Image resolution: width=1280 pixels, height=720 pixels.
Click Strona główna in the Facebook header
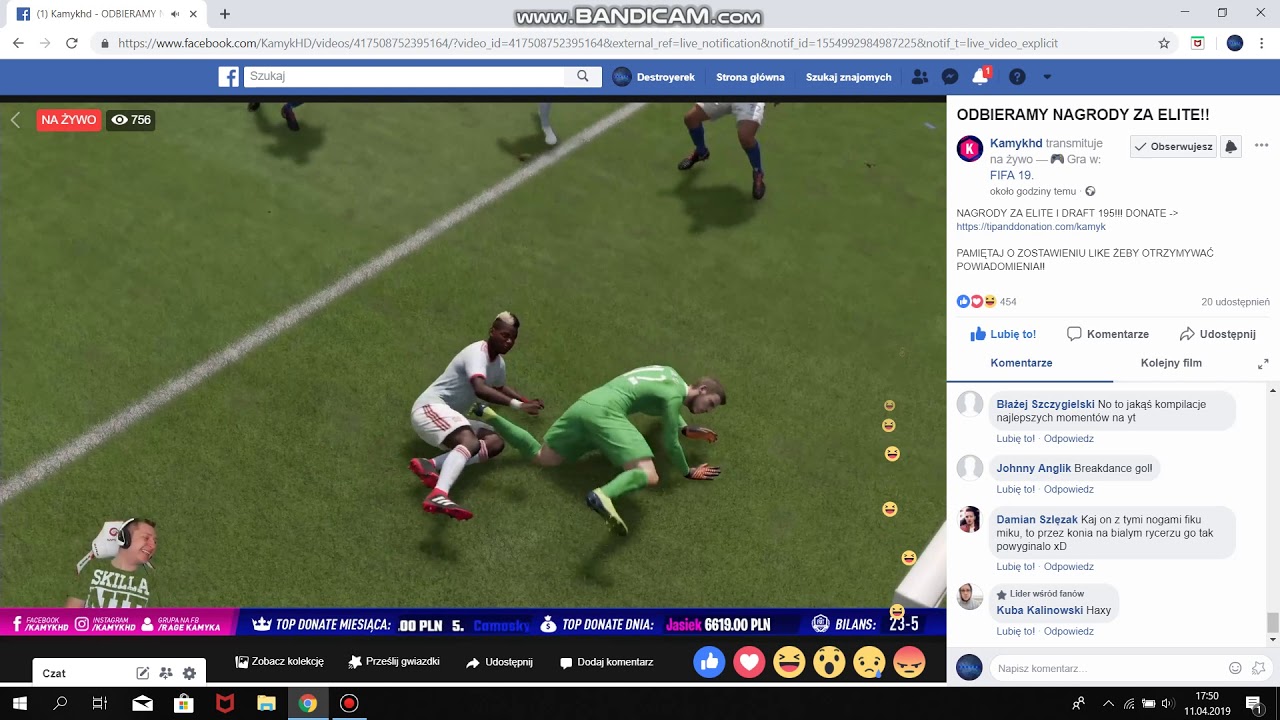click(x=750, y=77)
